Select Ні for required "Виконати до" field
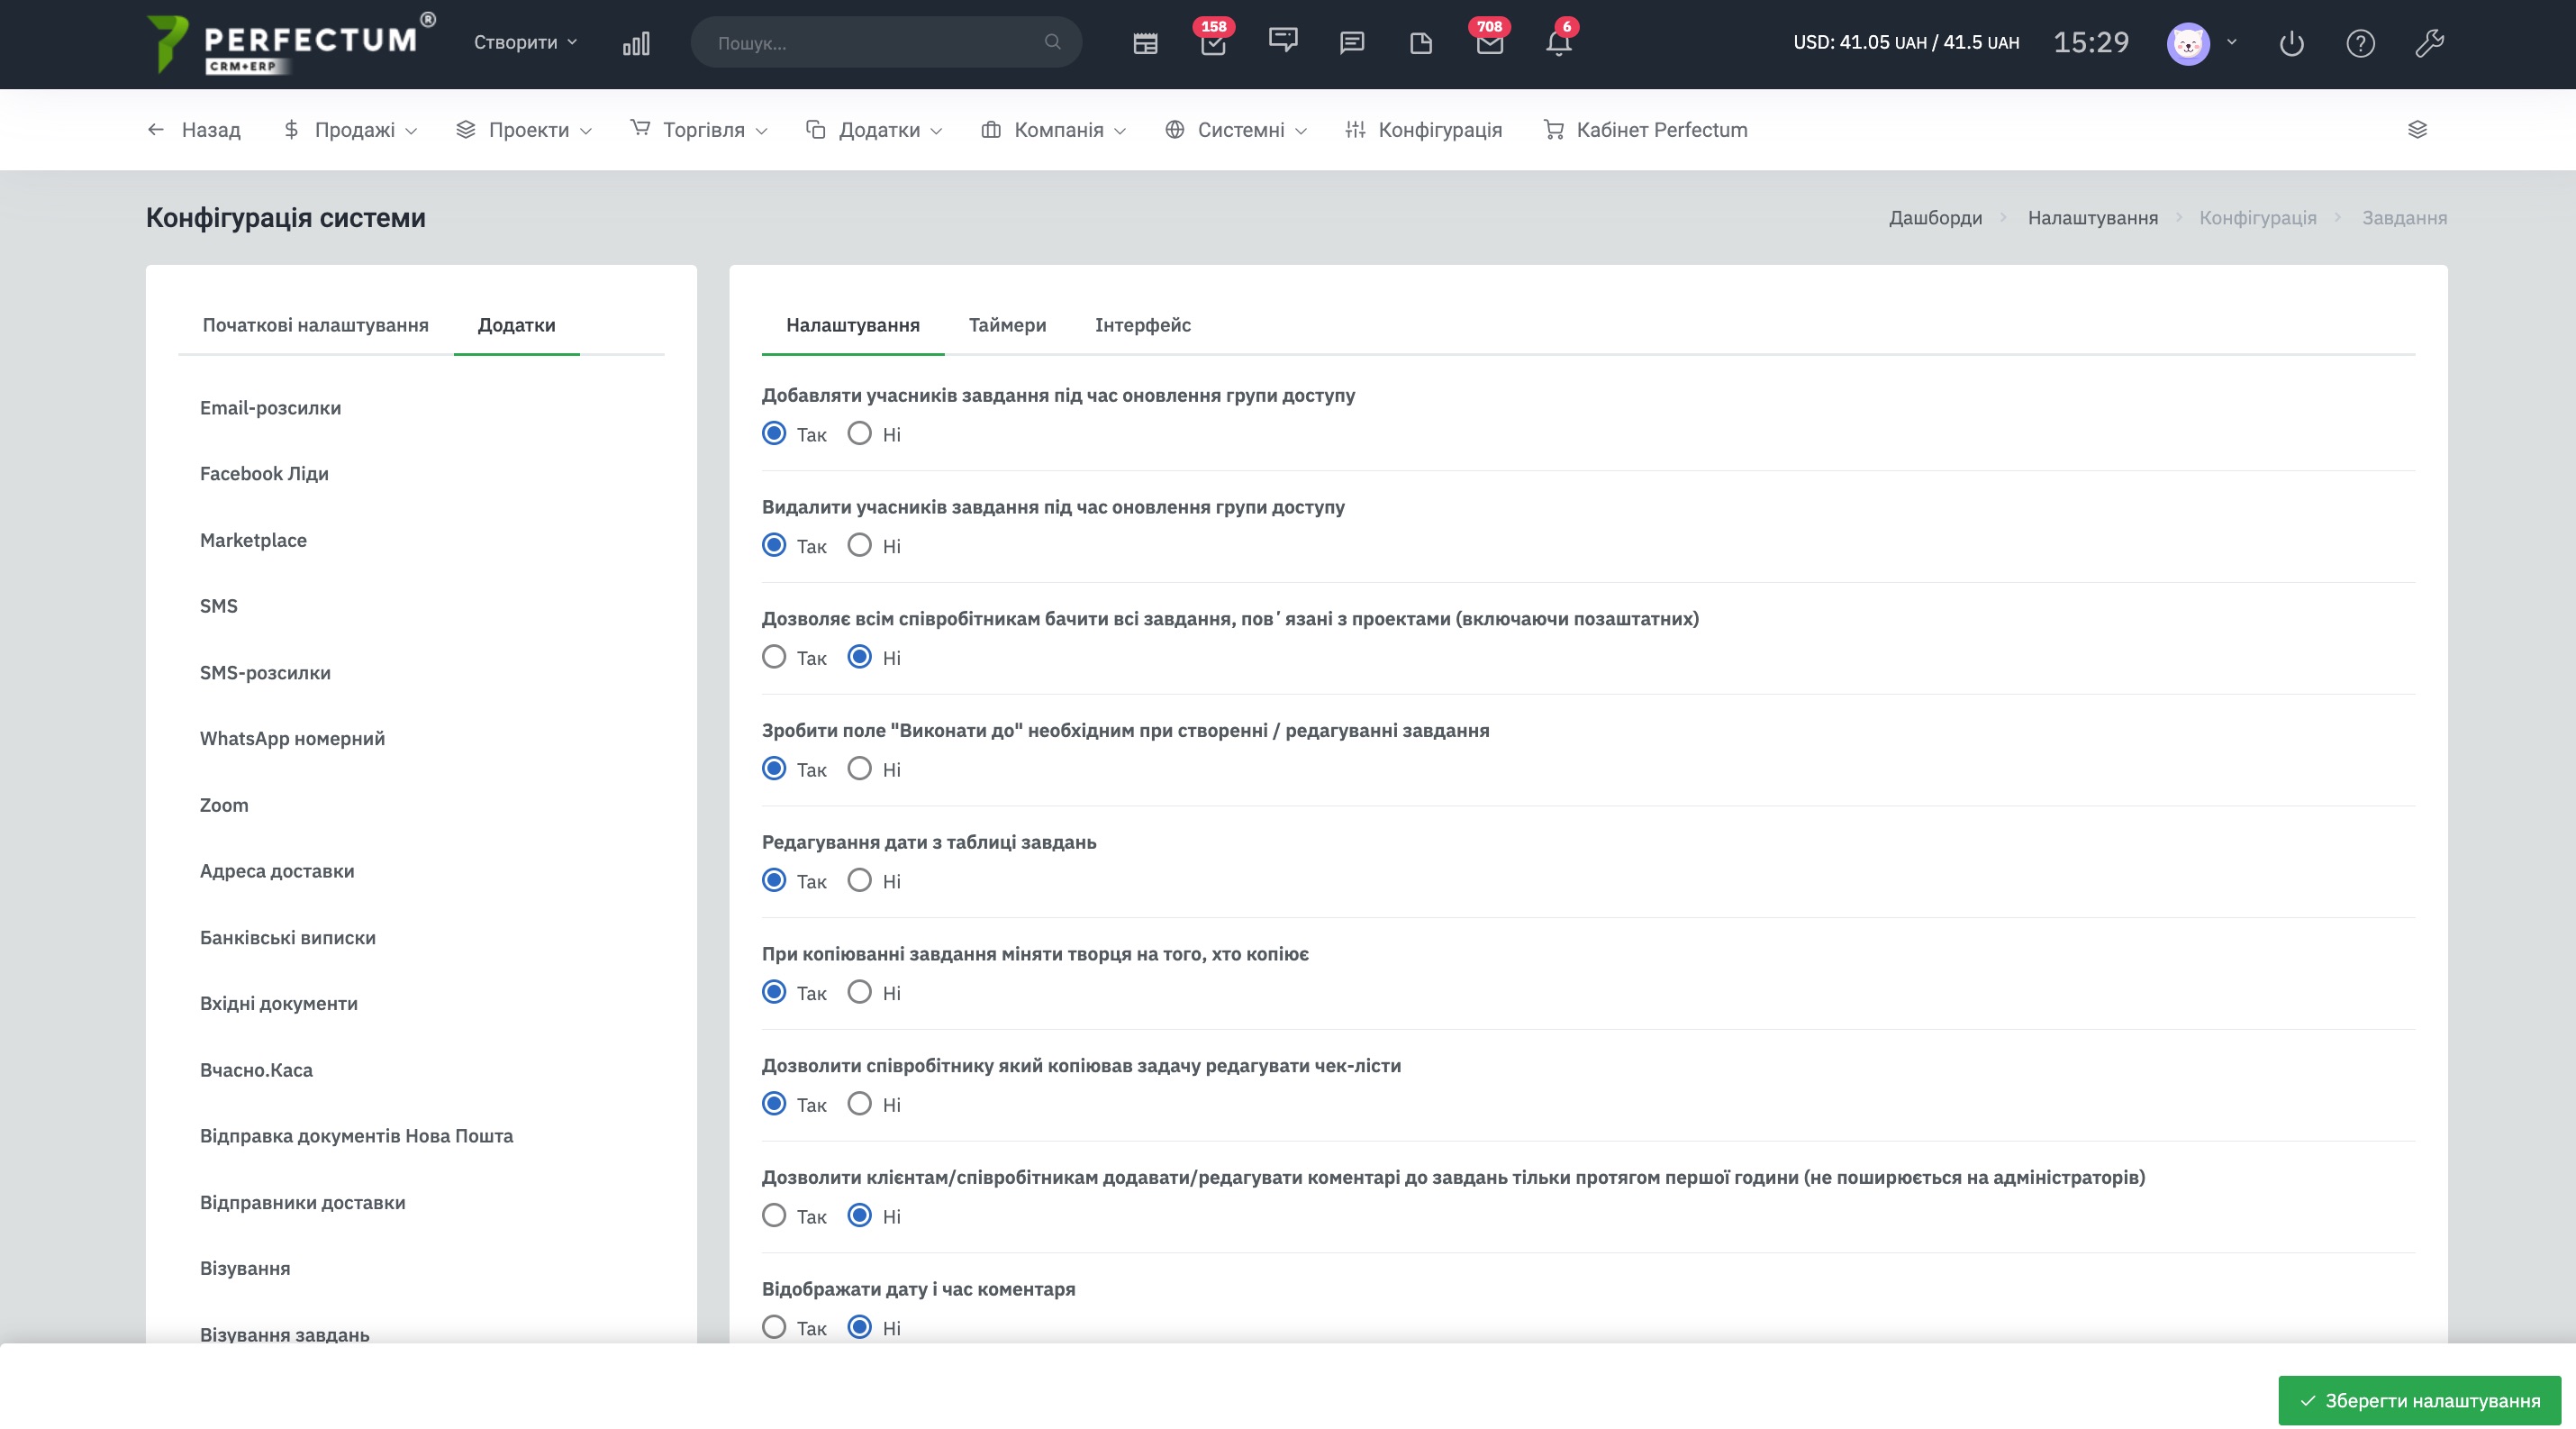The height and width of the screenshot is (1429, 2576). 860,769
